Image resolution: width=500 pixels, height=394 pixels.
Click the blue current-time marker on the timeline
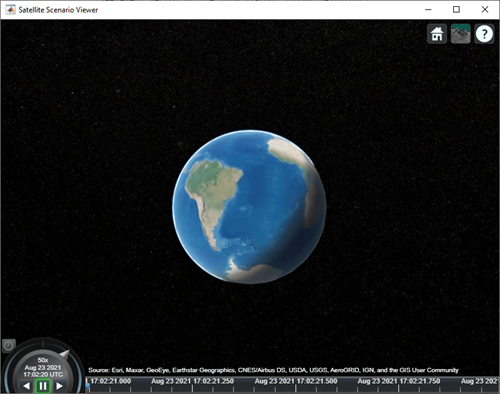click(88, 387)
